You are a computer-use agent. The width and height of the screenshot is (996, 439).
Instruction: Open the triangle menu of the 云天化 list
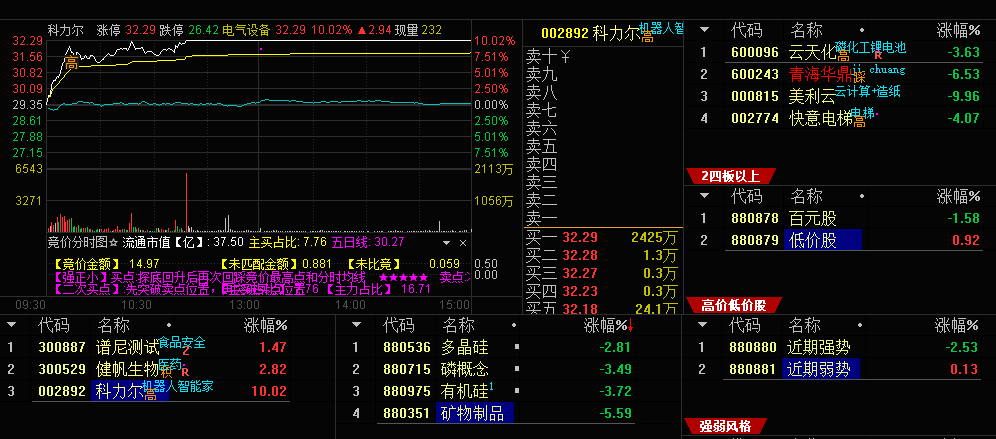click(x=704, y=30)
